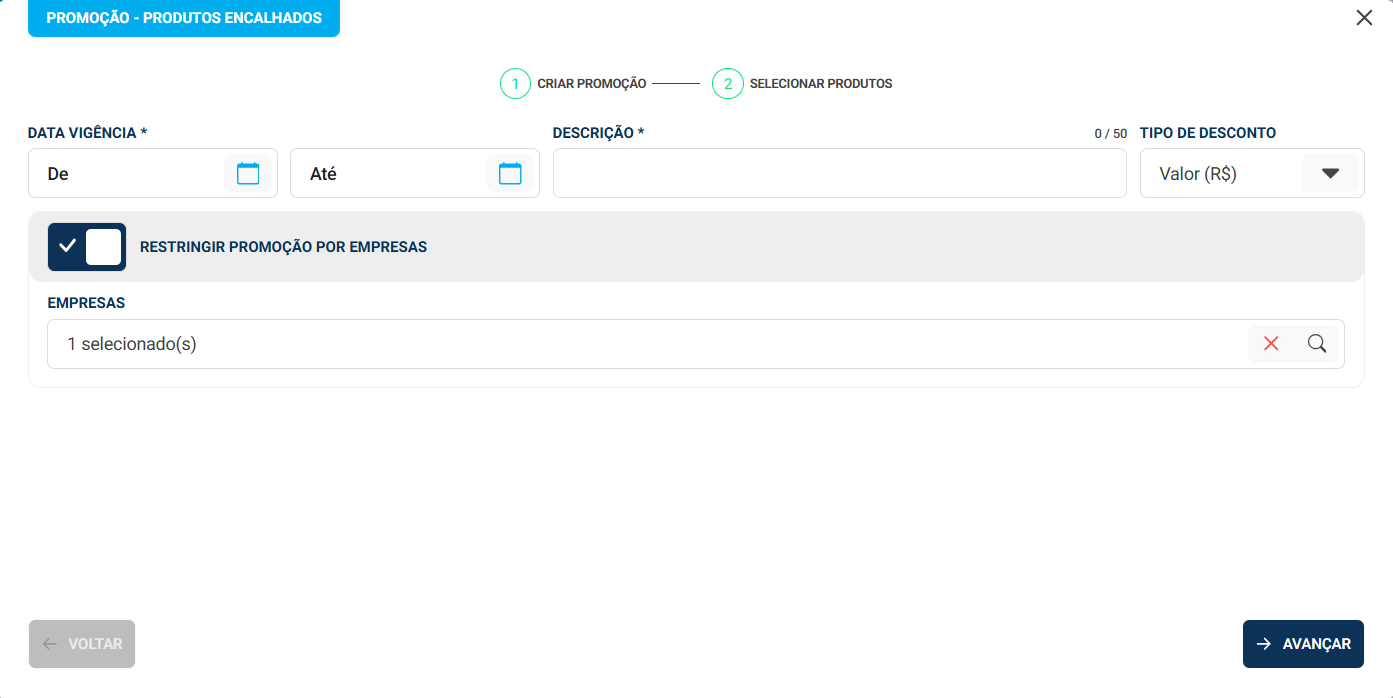Open the 'Até' end date calendar icon
The width and height of the screenshot is (1393, 698).
tap(510, 173)
